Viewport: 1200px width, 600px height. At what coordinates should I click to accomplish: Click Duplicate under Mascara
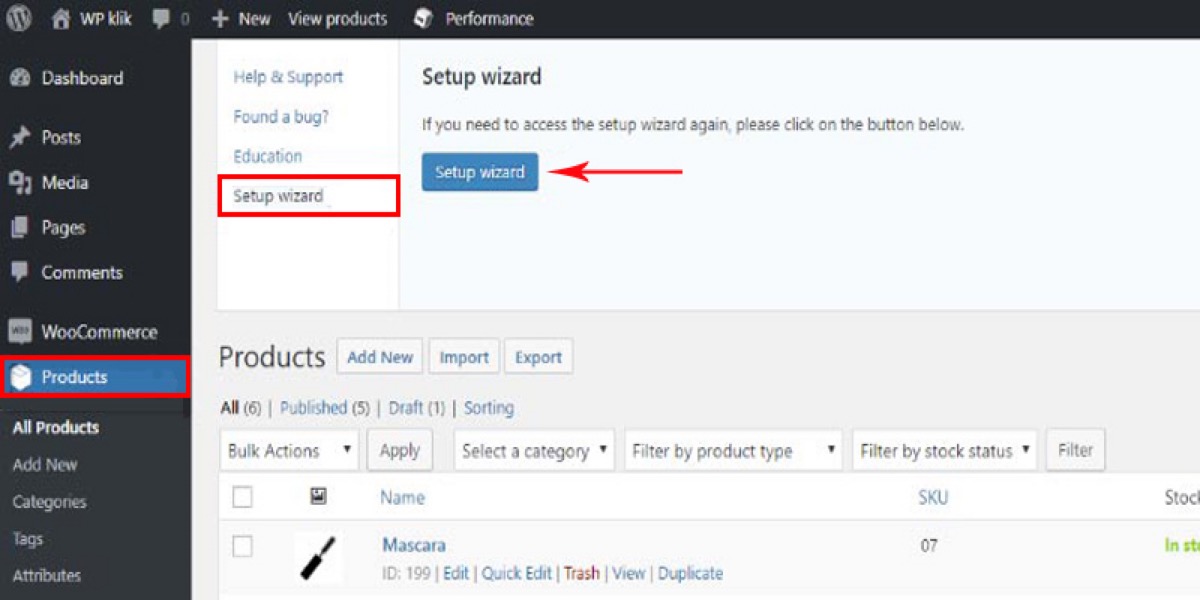[690, 573]
